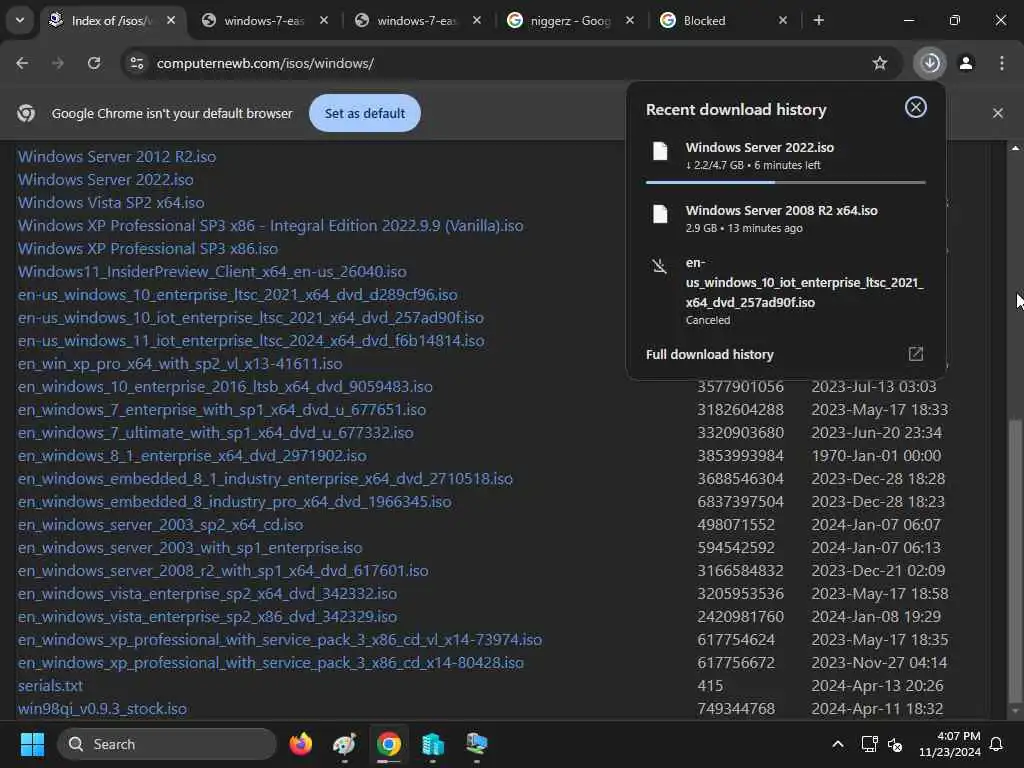Viewport: 1024px width, 768px height.
Task: Open Chrome icon in the taskbar
Action: [389, 744]
